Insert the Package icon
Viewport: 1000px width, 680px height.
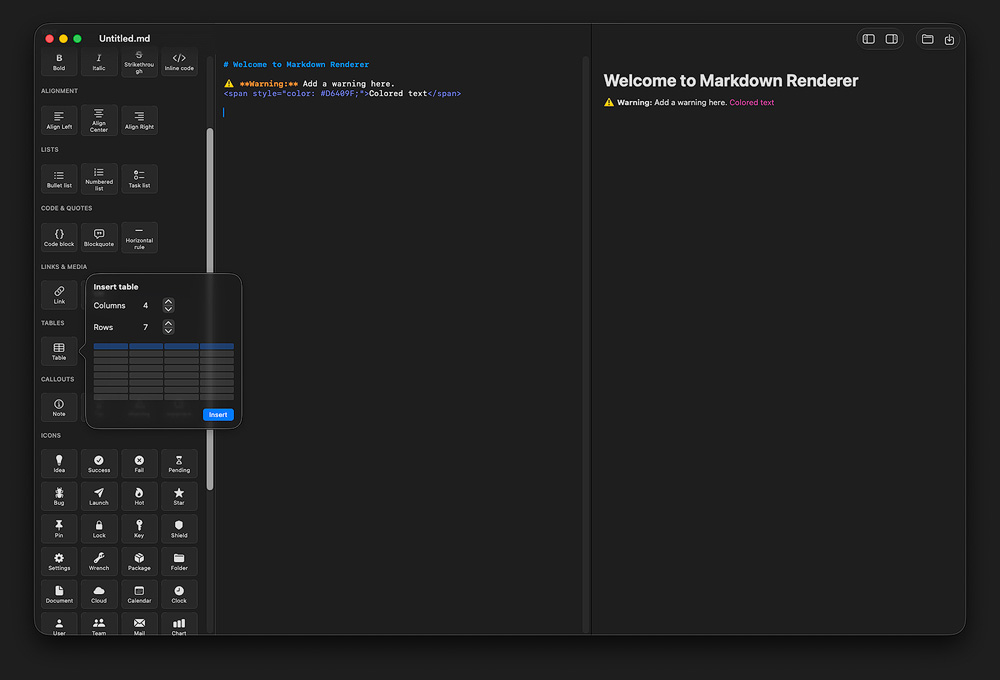tap(139, 561)
